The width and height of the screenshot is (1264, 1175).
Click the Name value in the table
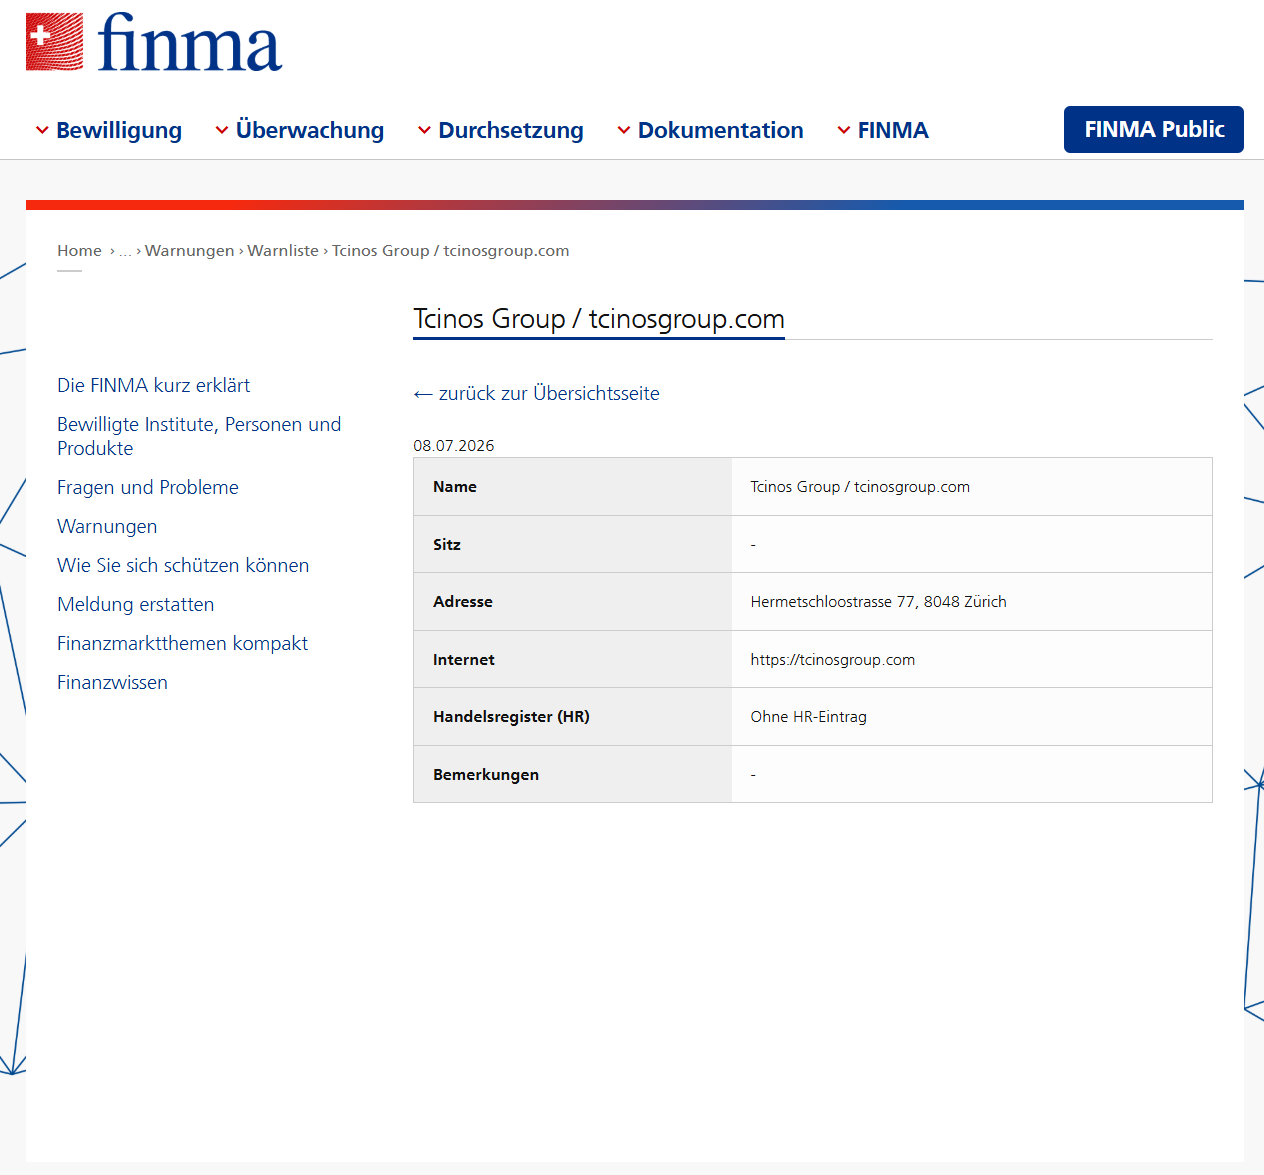tap(860, 487)
